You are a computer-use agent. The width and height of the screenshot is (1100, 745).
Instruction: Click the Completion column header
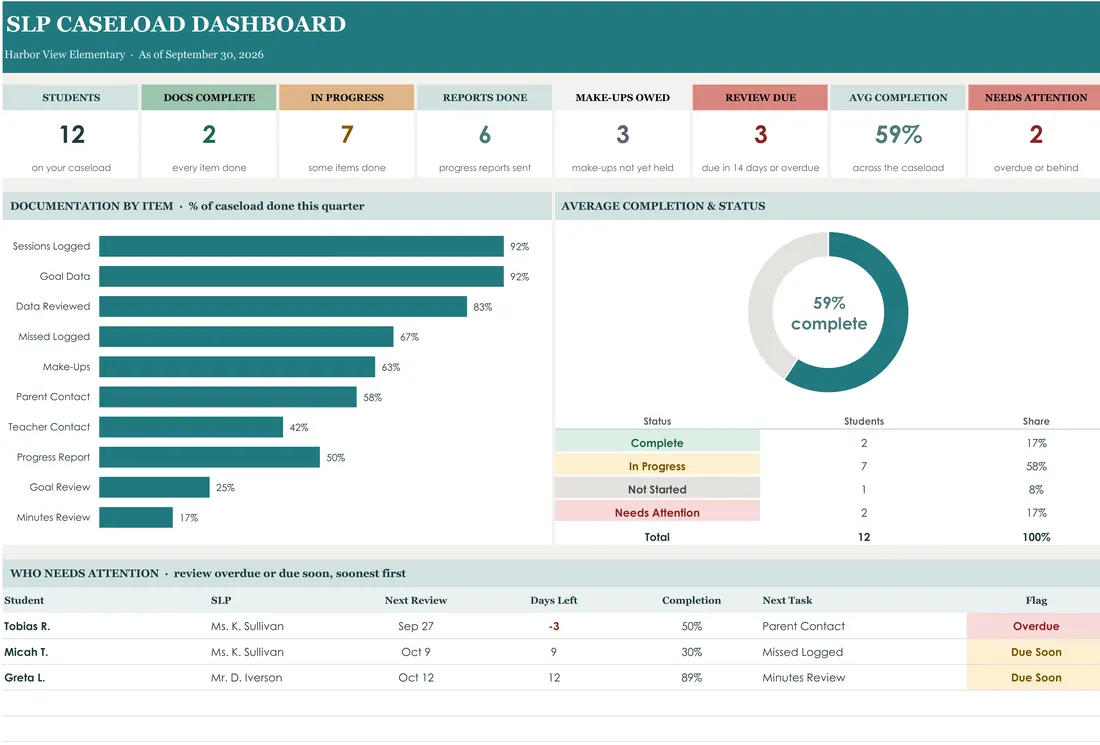coord(691,600)
